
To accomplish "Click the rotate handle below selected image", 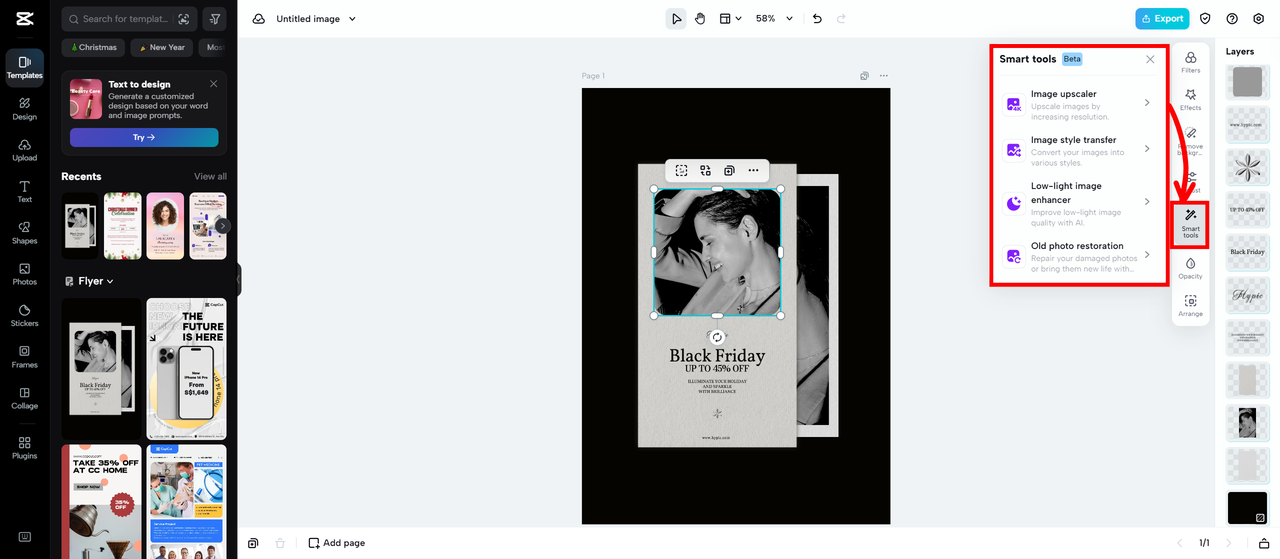I will click(717, 338).
